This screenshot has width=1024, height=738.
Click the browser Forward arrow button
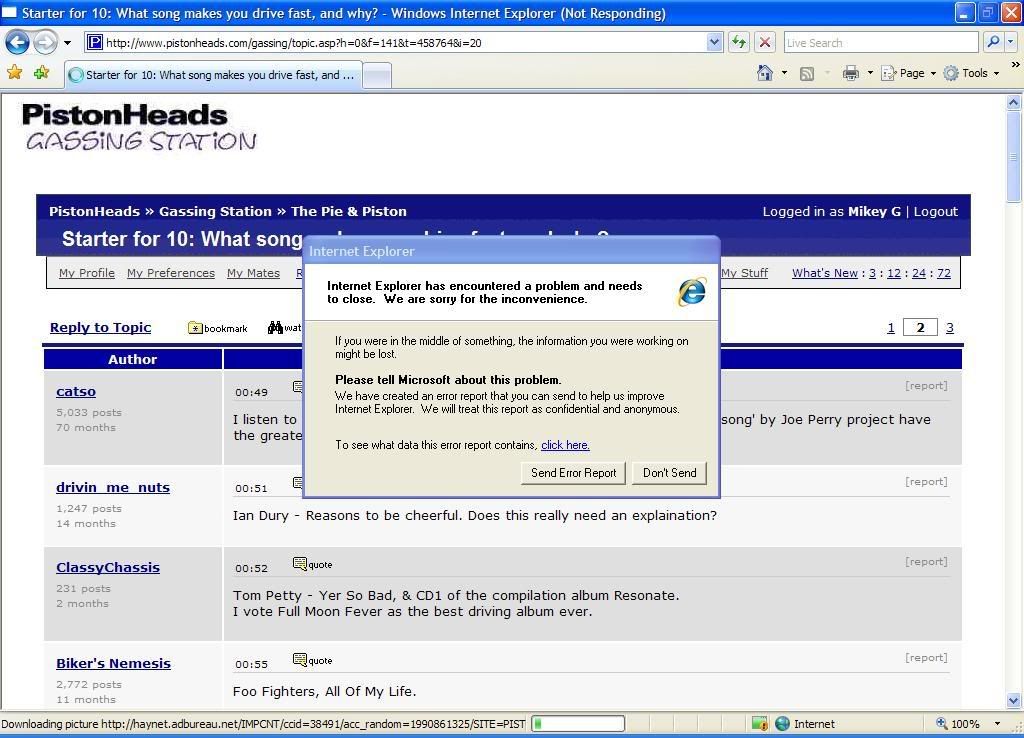[45, 43]
